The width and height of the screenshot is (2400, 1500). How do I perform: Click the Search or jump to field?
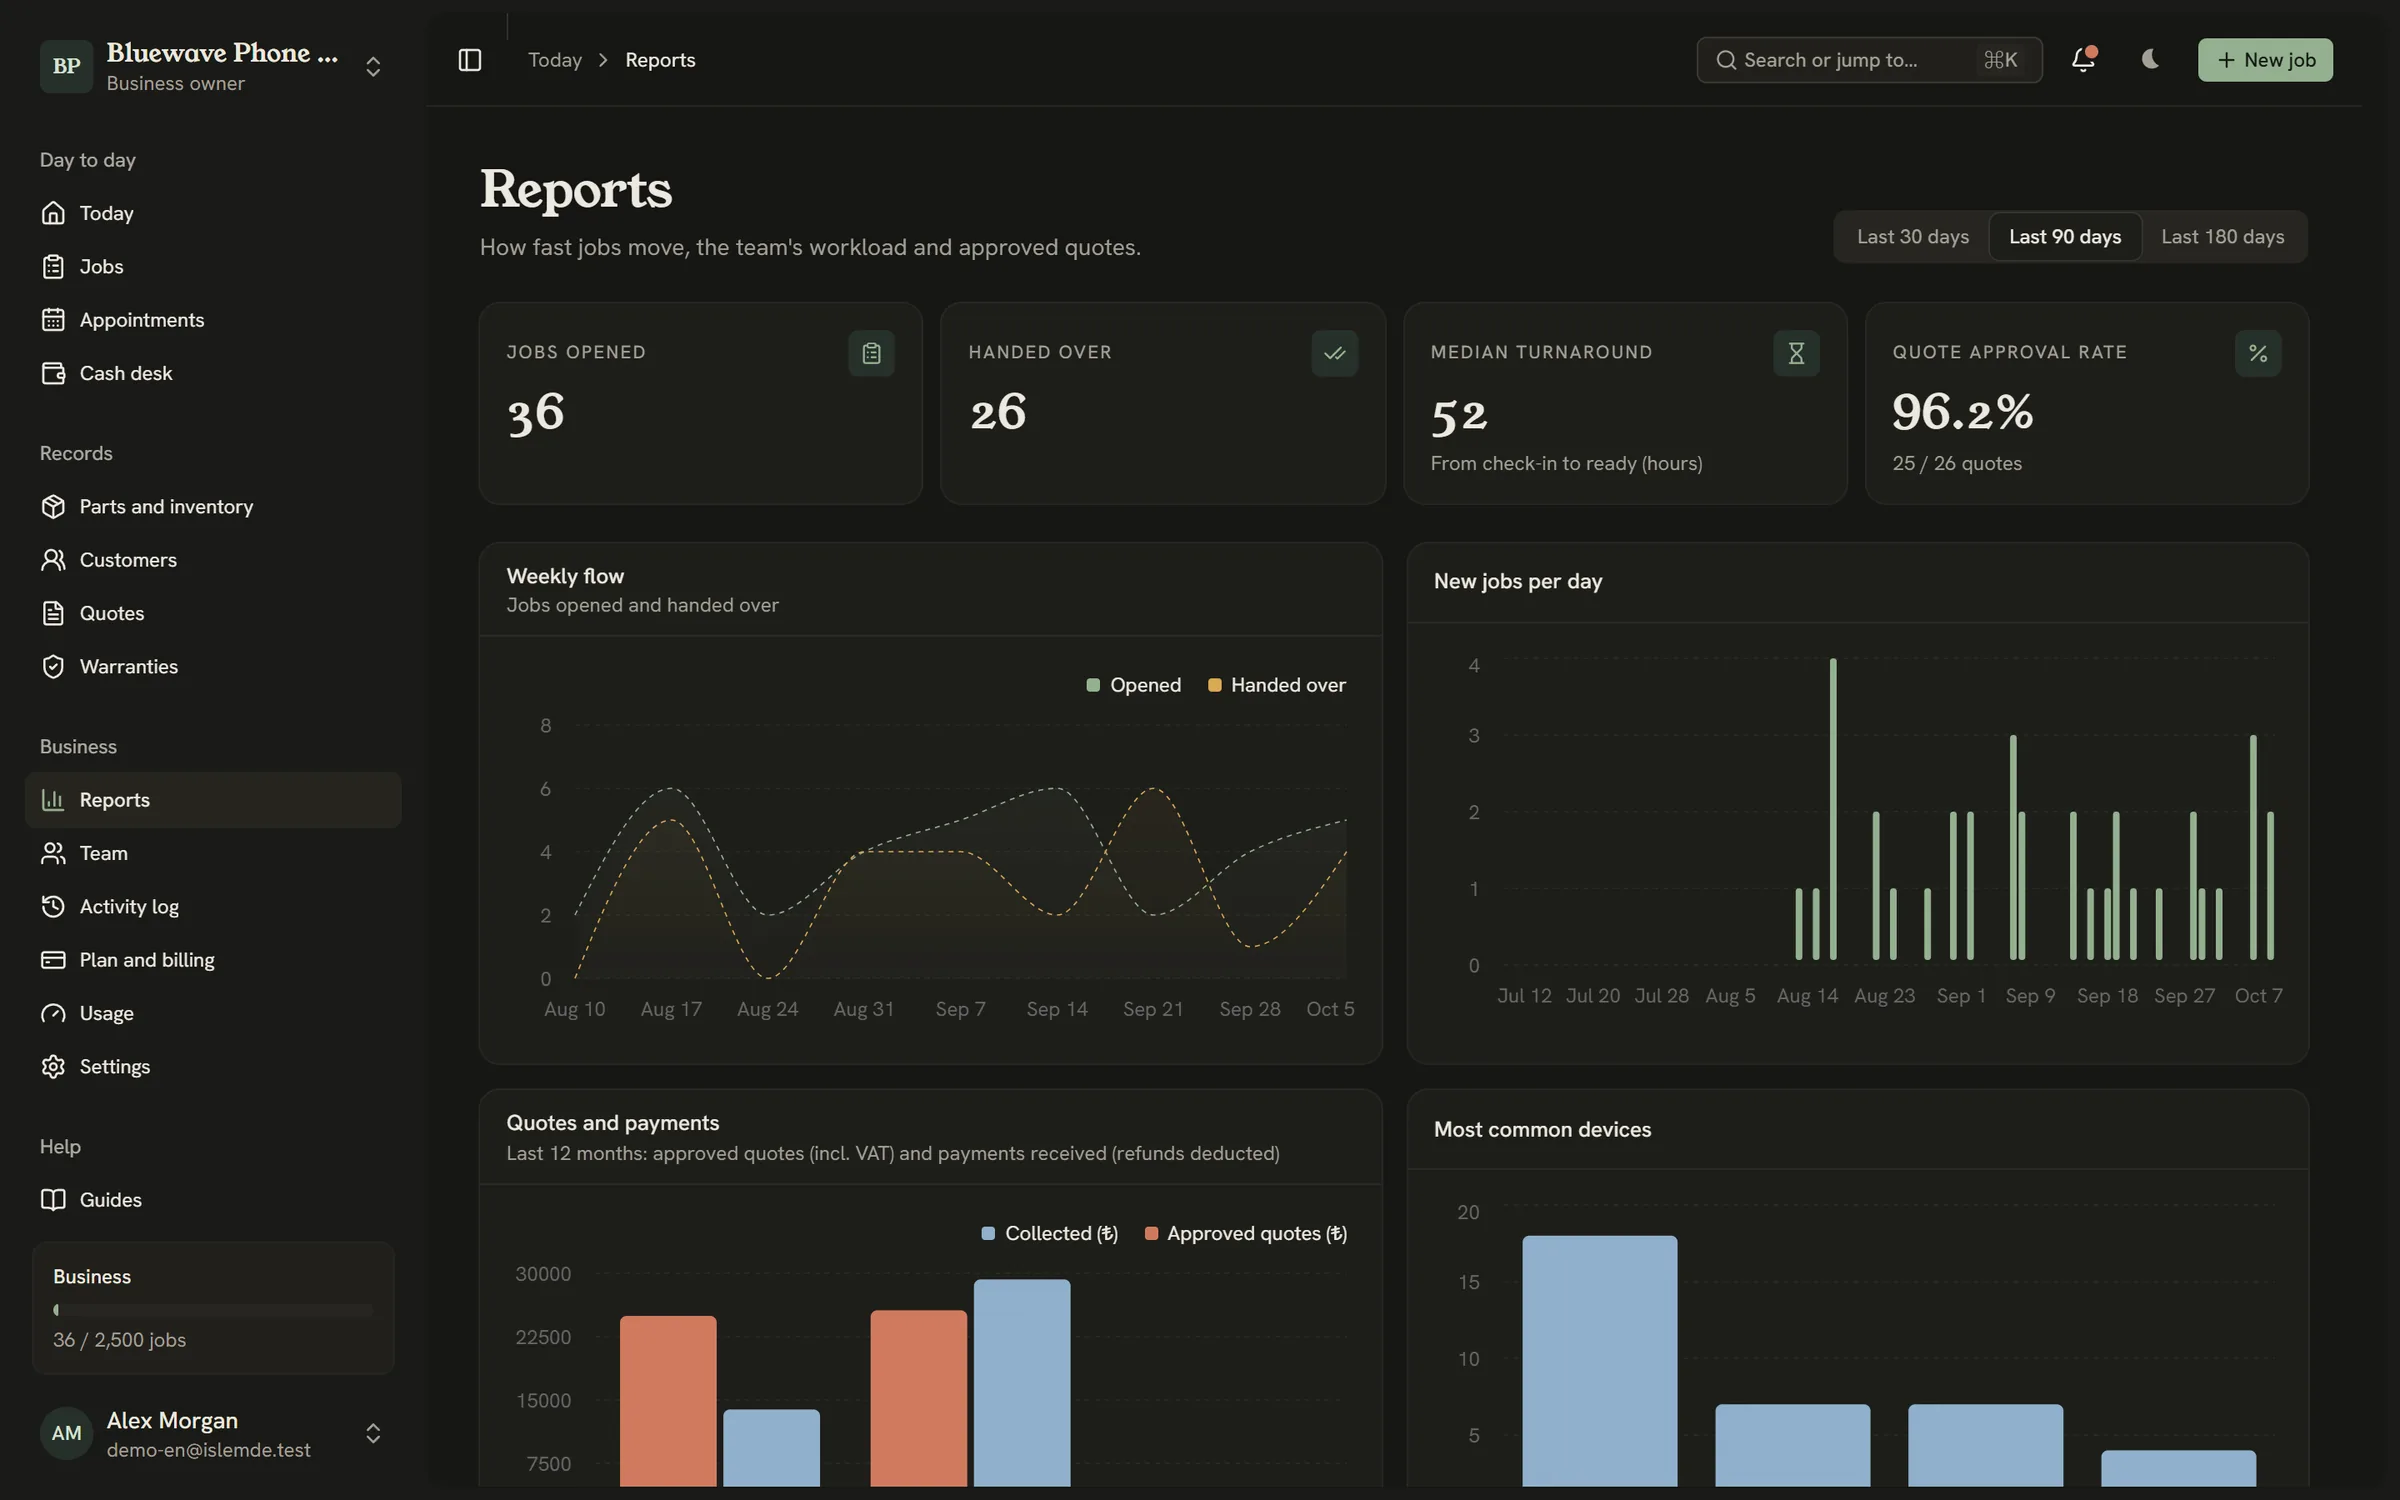(x=1869, y=60)
